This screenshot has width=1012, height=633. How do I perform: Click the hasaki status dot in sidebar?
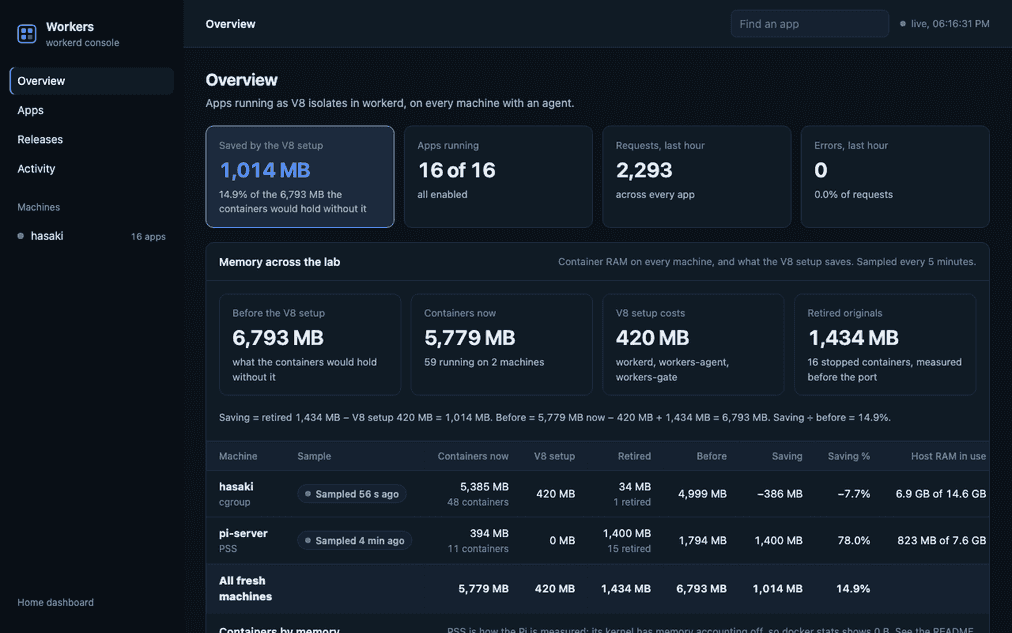[21, 236]
